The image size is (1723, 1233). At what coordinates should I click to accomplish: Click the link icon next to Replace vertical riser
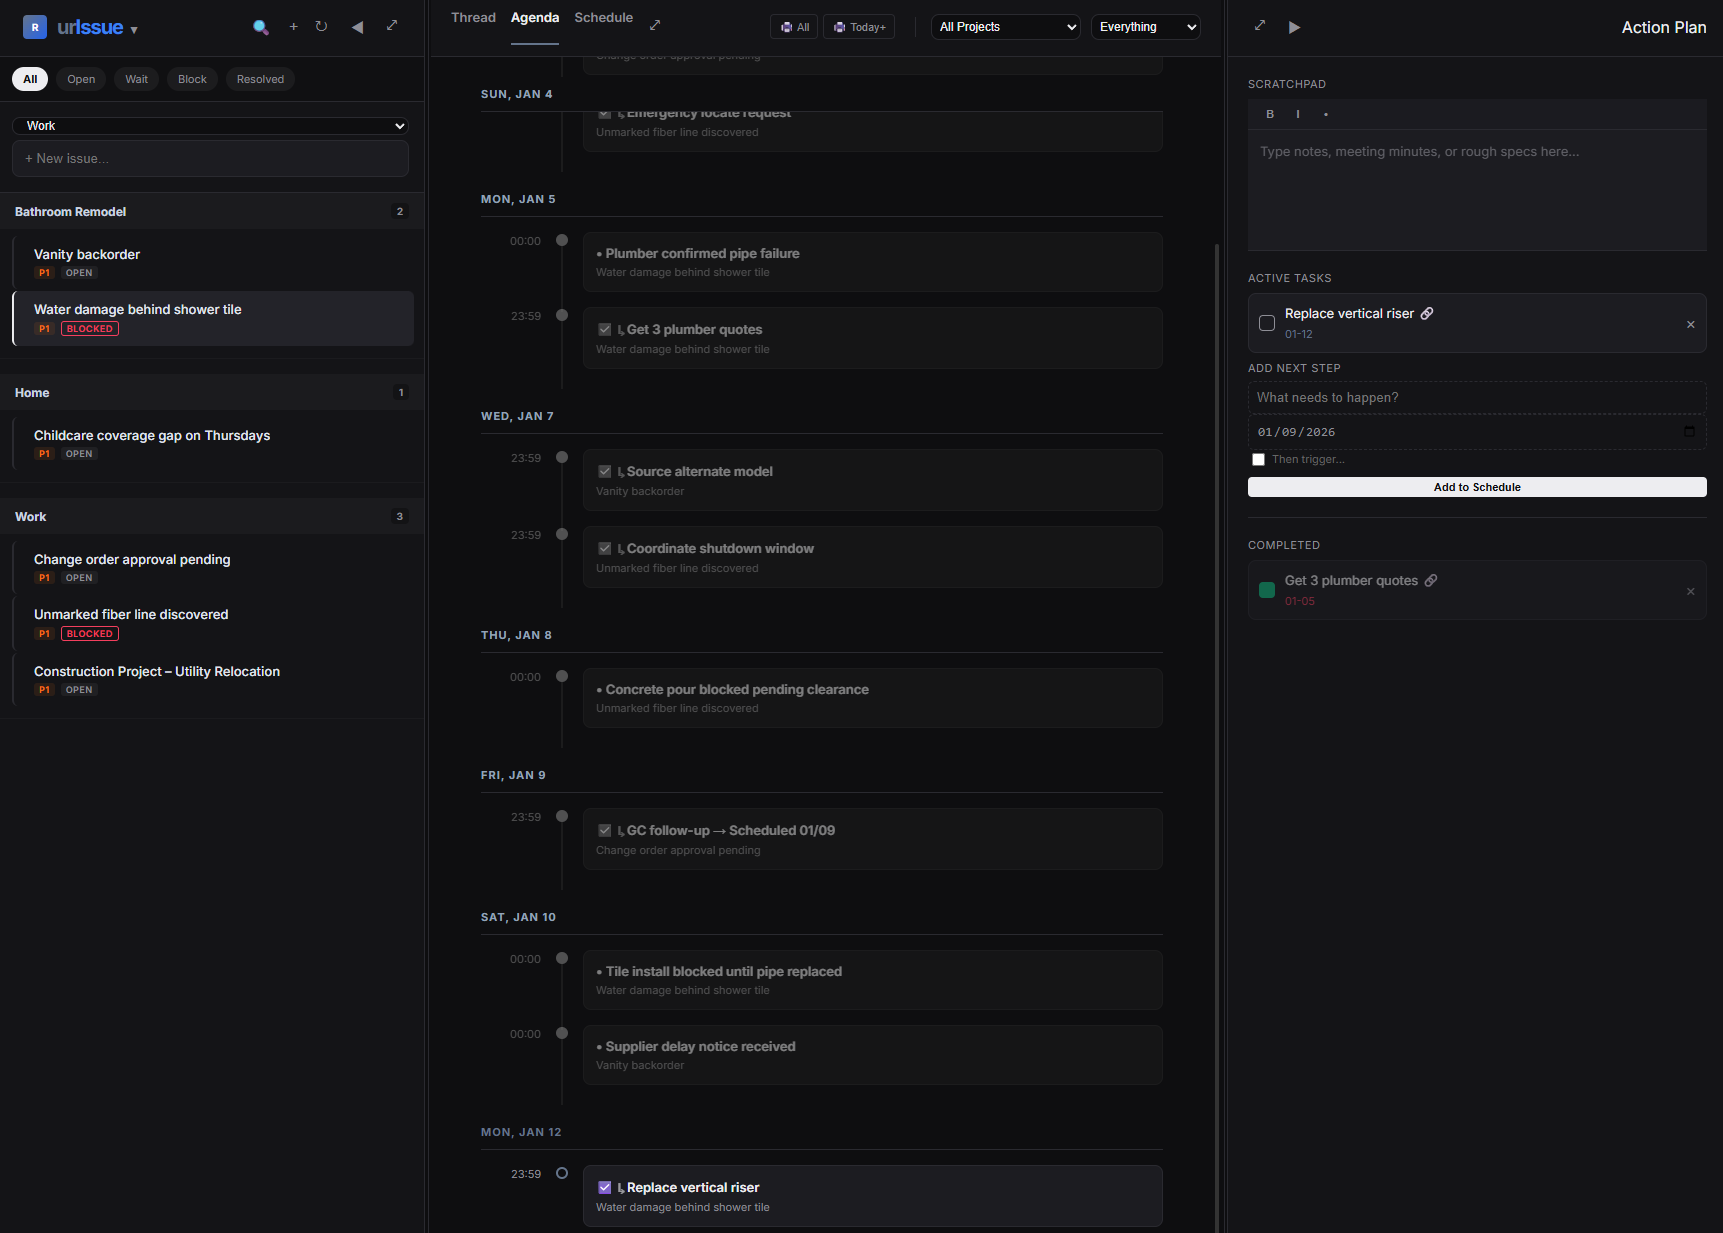coord(1427,313)
